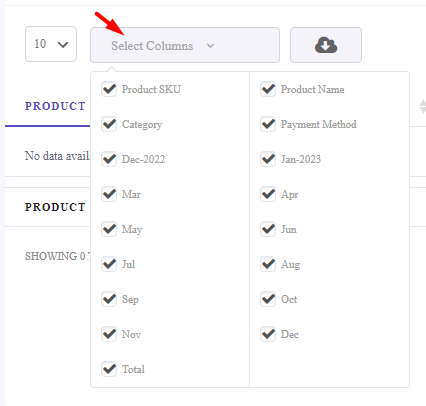Hide the Oct column
426x406 pixels.
268,299
